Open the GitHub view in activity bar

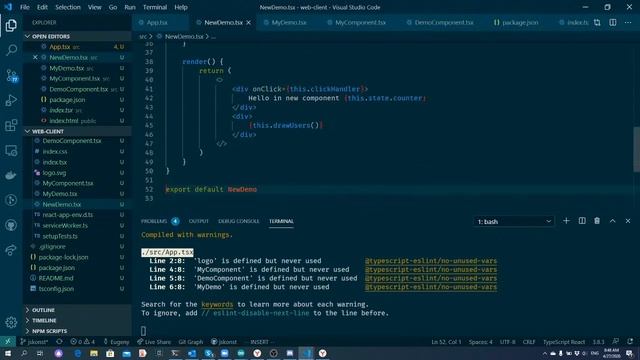click(x=11, y=225)
